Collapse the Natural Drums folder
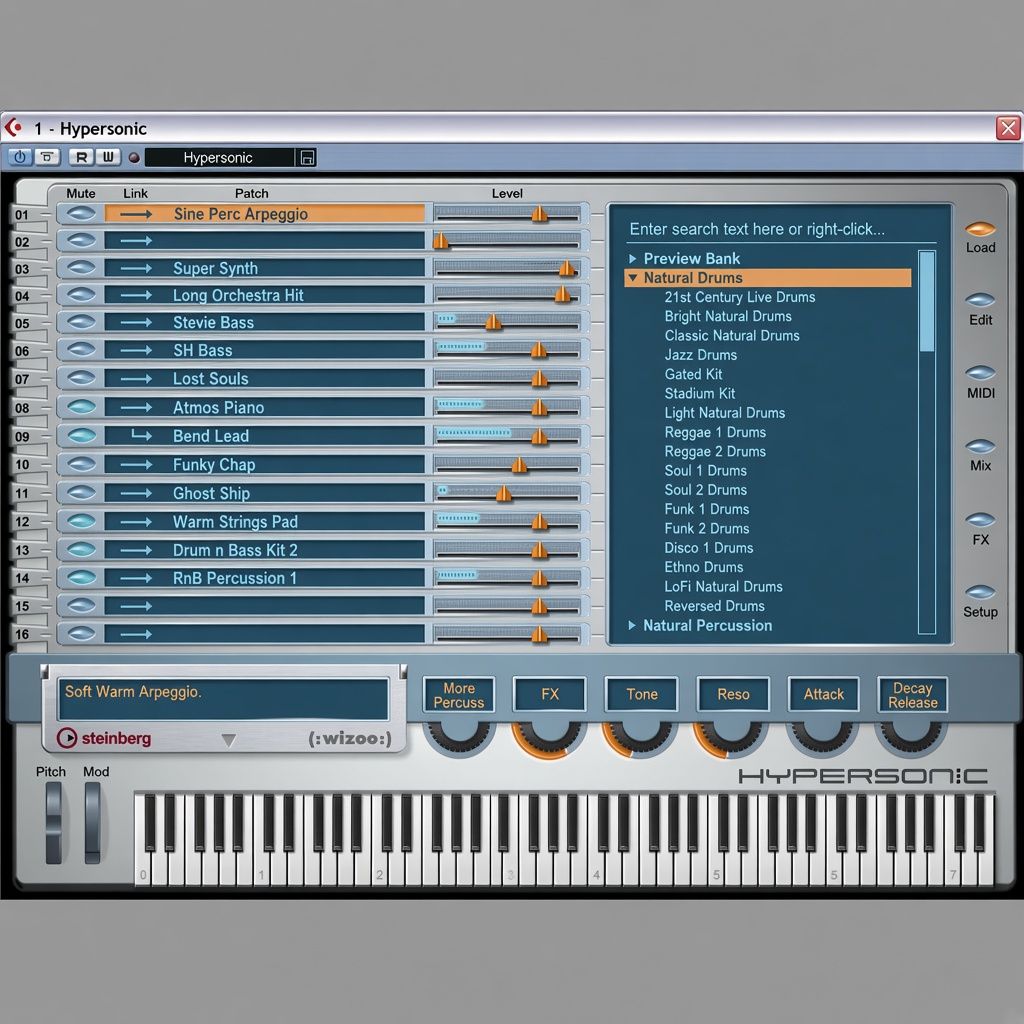1024x1024 pixels. pyautogui.click(x=632, y=278)
